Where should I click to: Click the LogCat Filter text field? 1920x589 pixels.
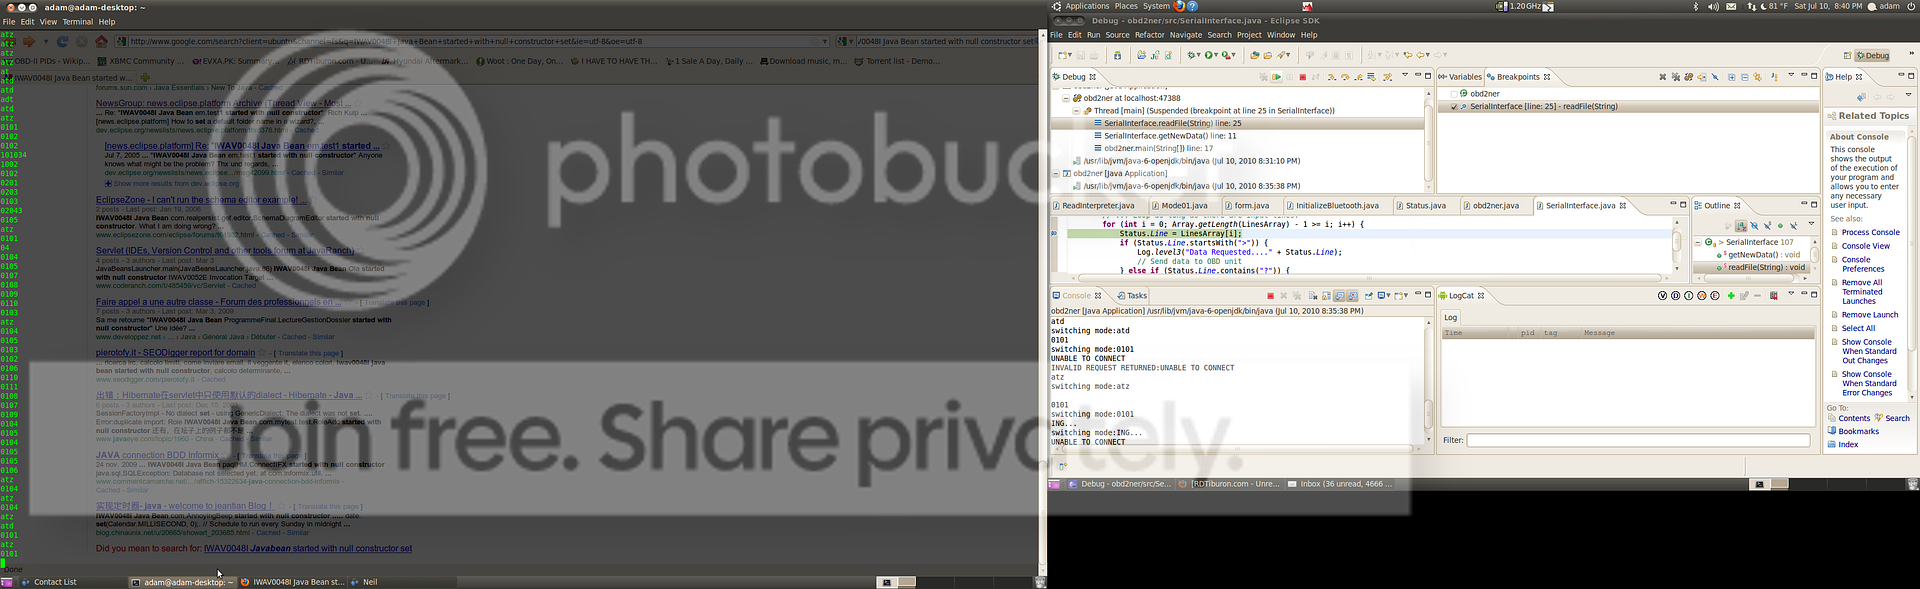(x=1637, y=440)
